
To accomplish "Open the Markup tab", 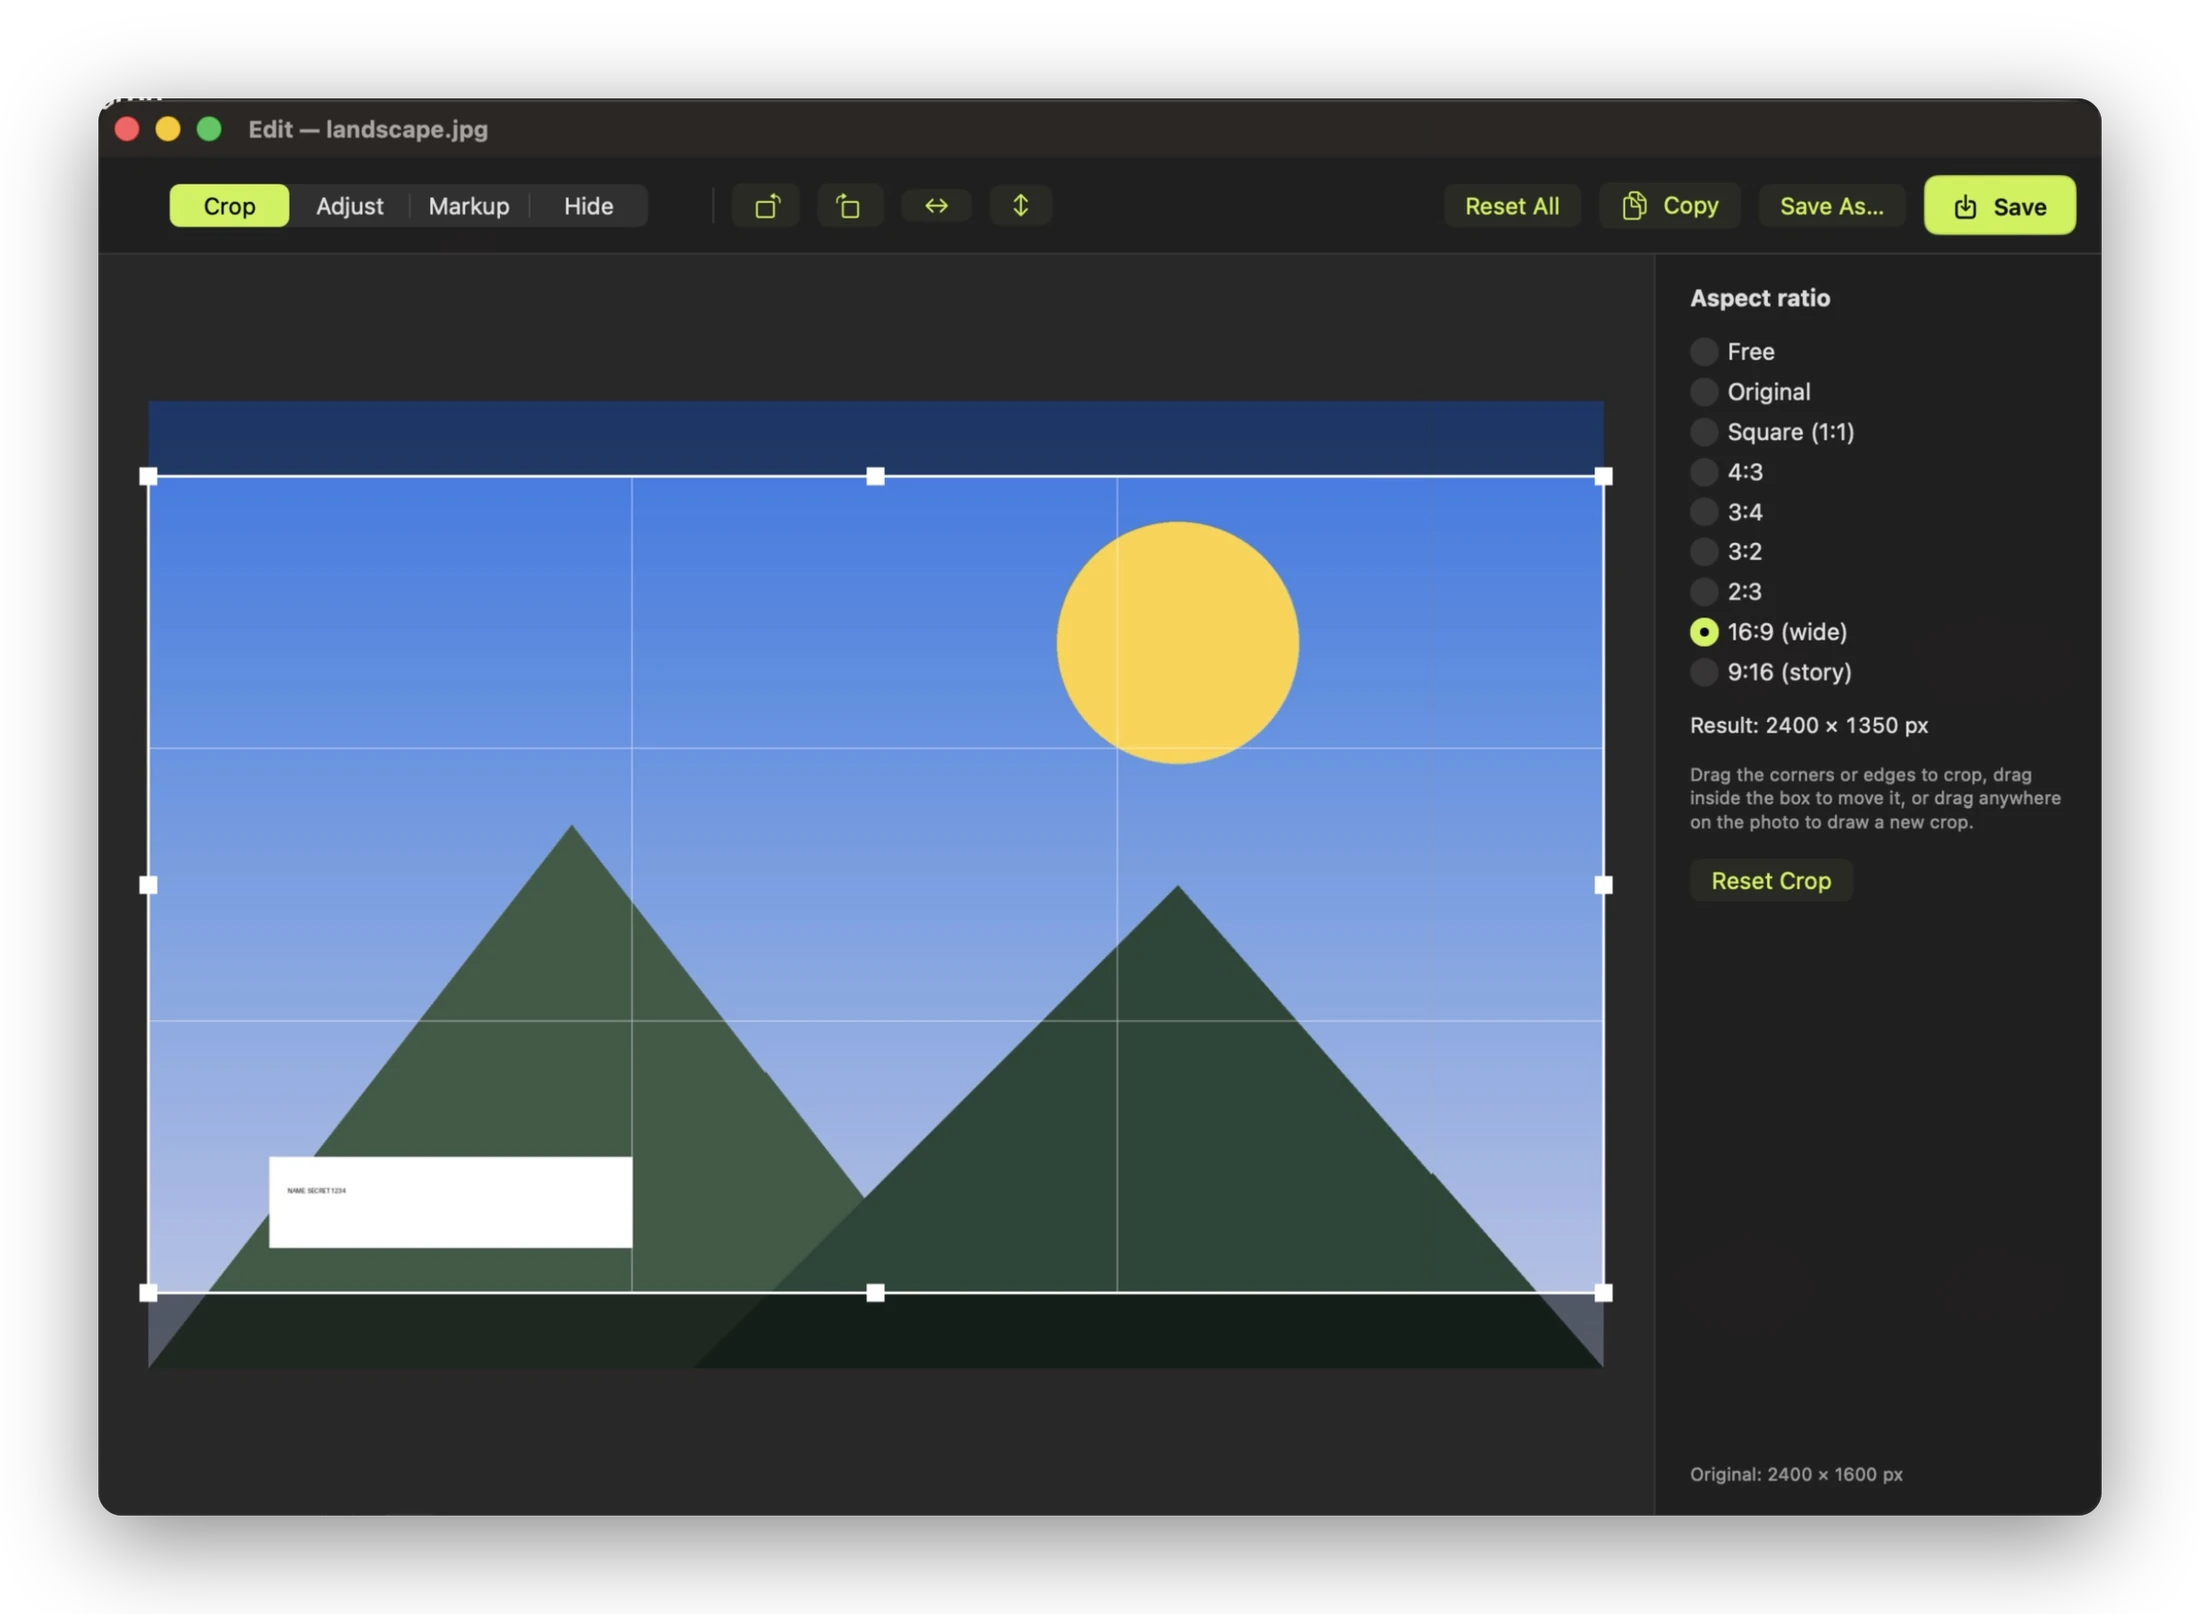I will coord(469,206).
